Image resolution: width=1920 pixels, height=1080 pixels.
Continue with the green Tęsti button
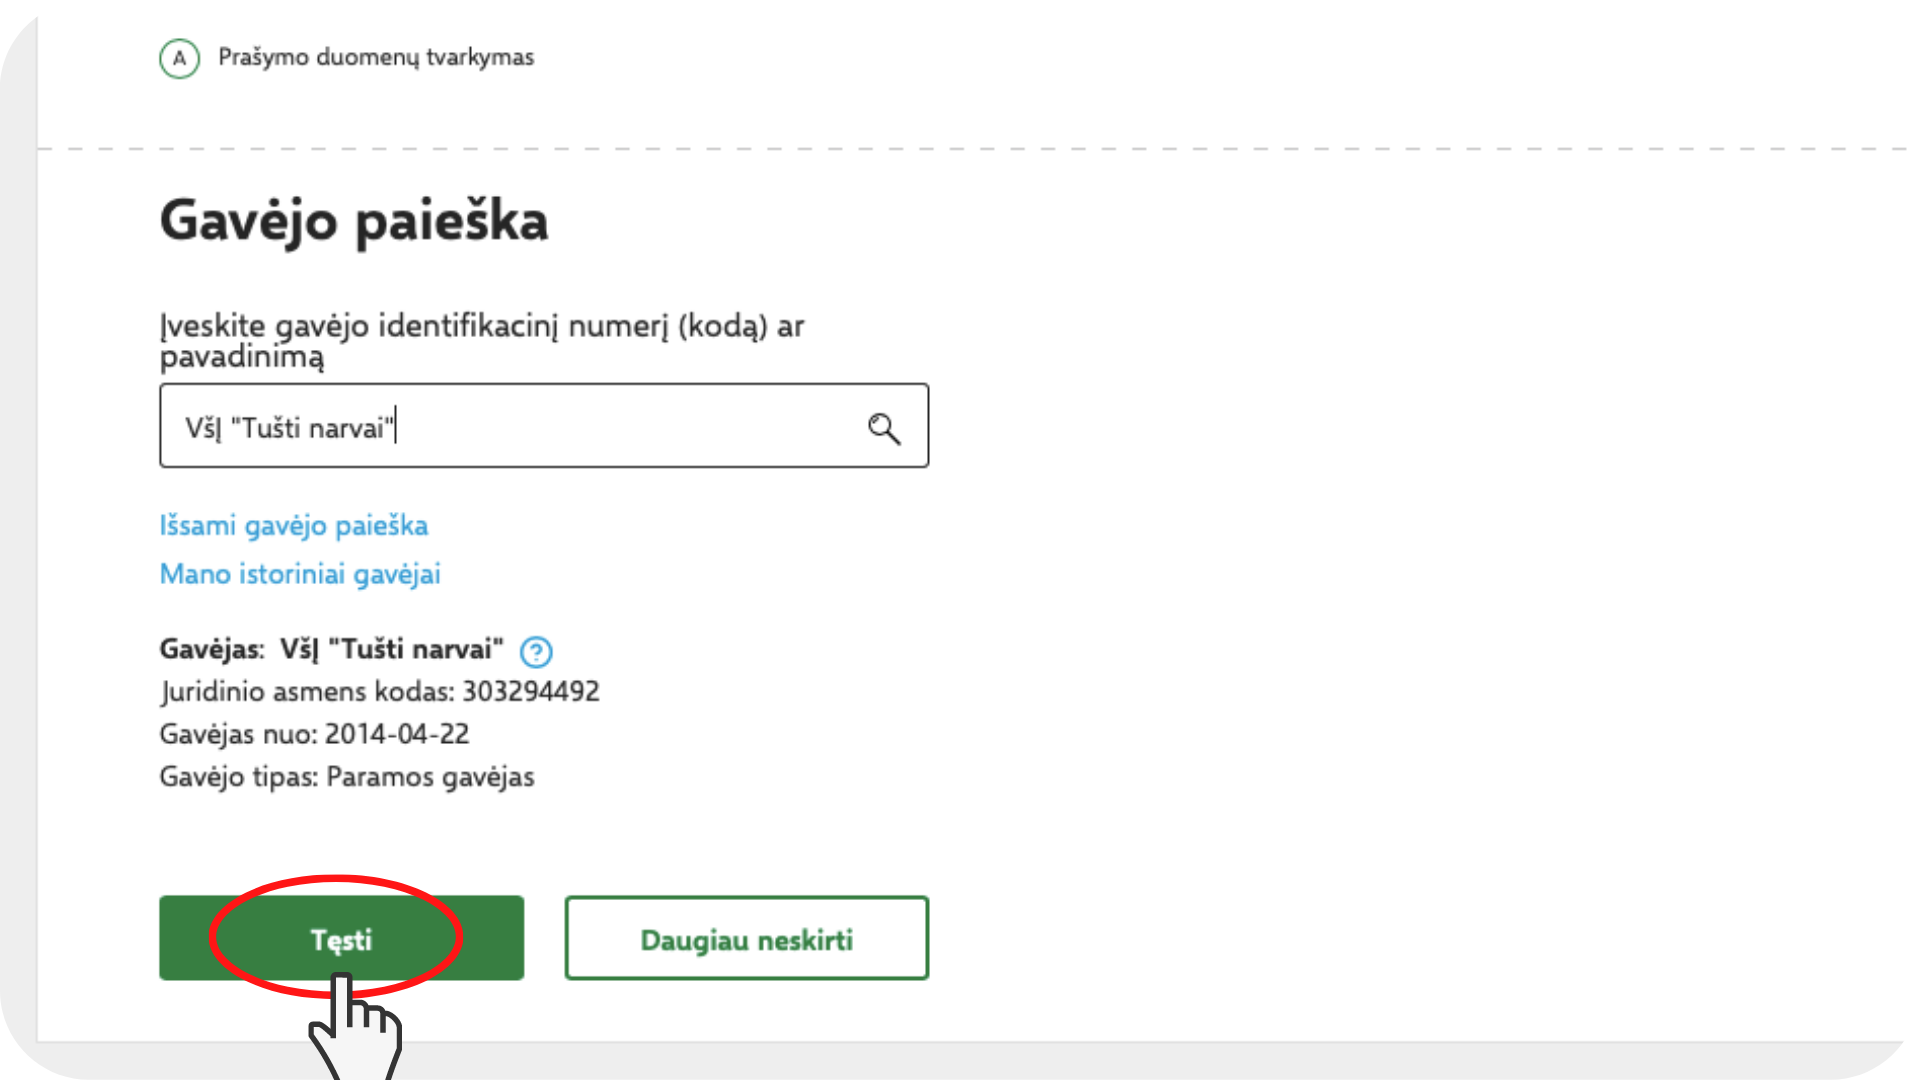click(x=341, y=938)
